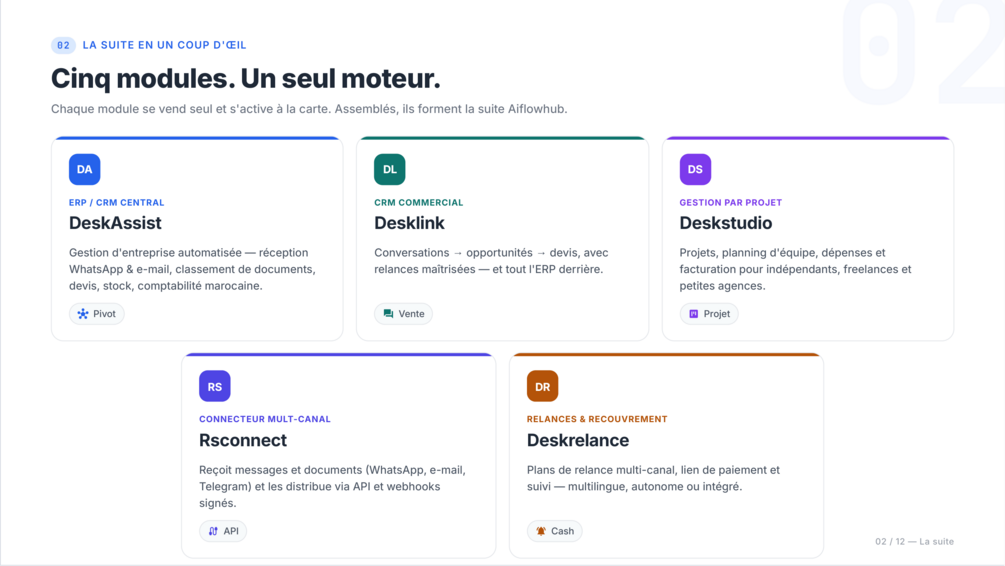This screenshot has height=566, width=1005.
Task: Click the RS Rsconnect module icon
Action: pos(215,386)
